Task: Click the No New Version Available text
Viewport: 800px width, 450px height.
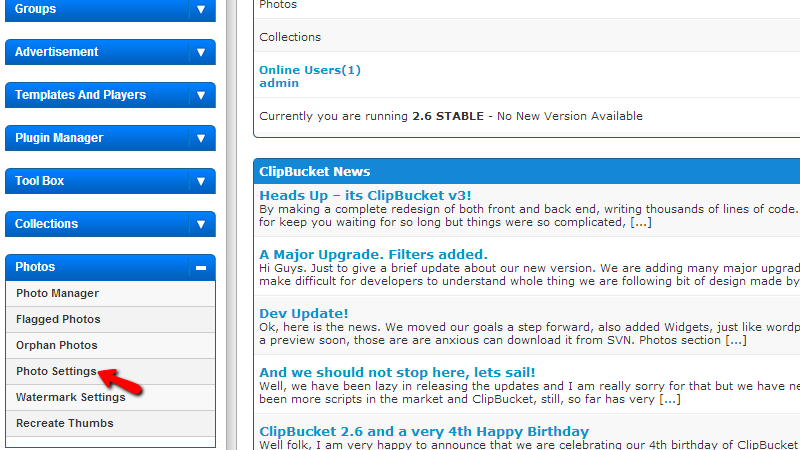Action: 569,116
